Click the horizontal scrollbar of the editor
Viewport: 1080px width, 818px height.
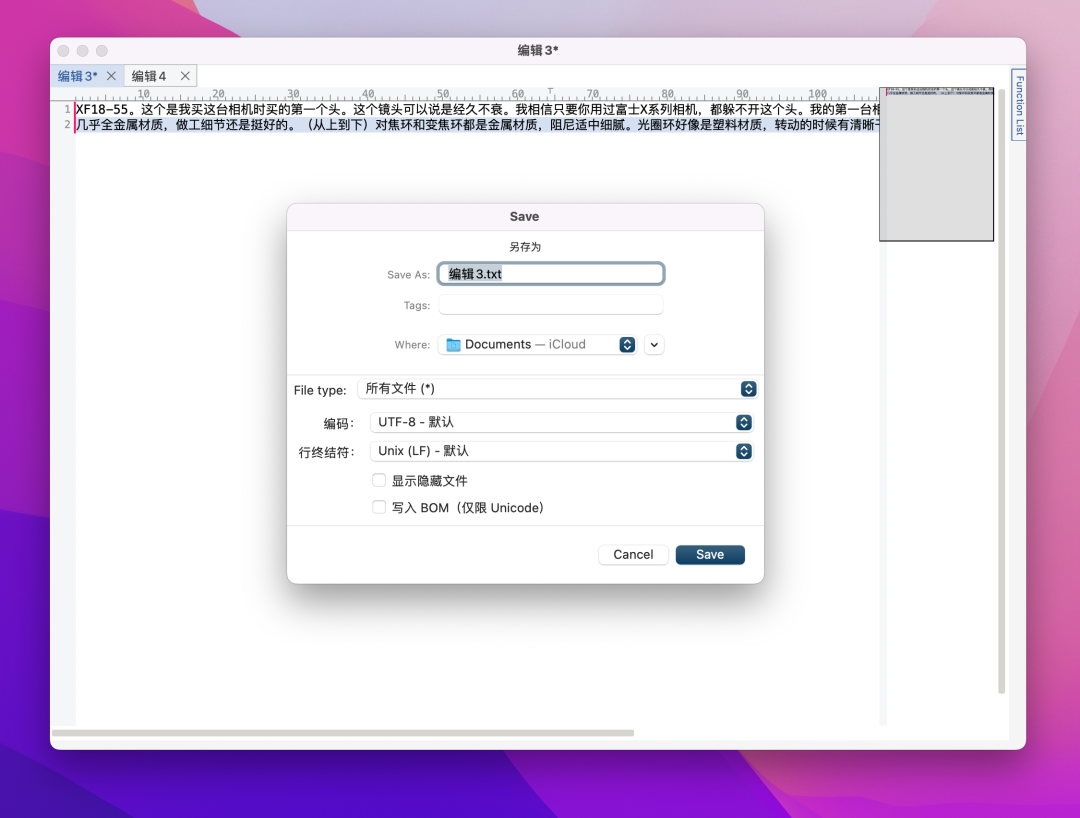pos(343,733)
